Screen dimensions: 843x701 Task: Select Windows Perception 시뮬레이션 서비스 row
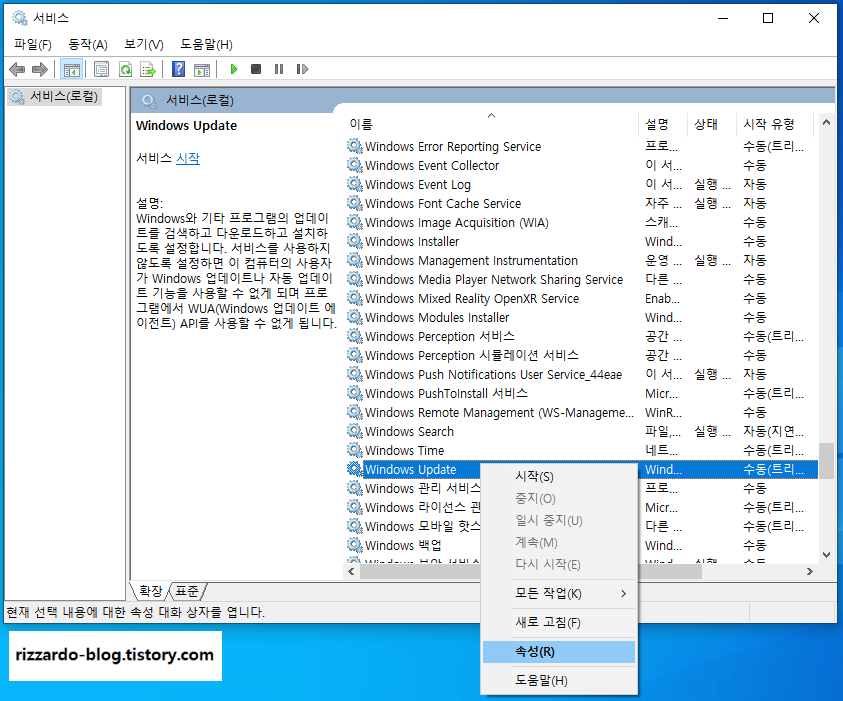pyautogui.click(x=581, y=355)
